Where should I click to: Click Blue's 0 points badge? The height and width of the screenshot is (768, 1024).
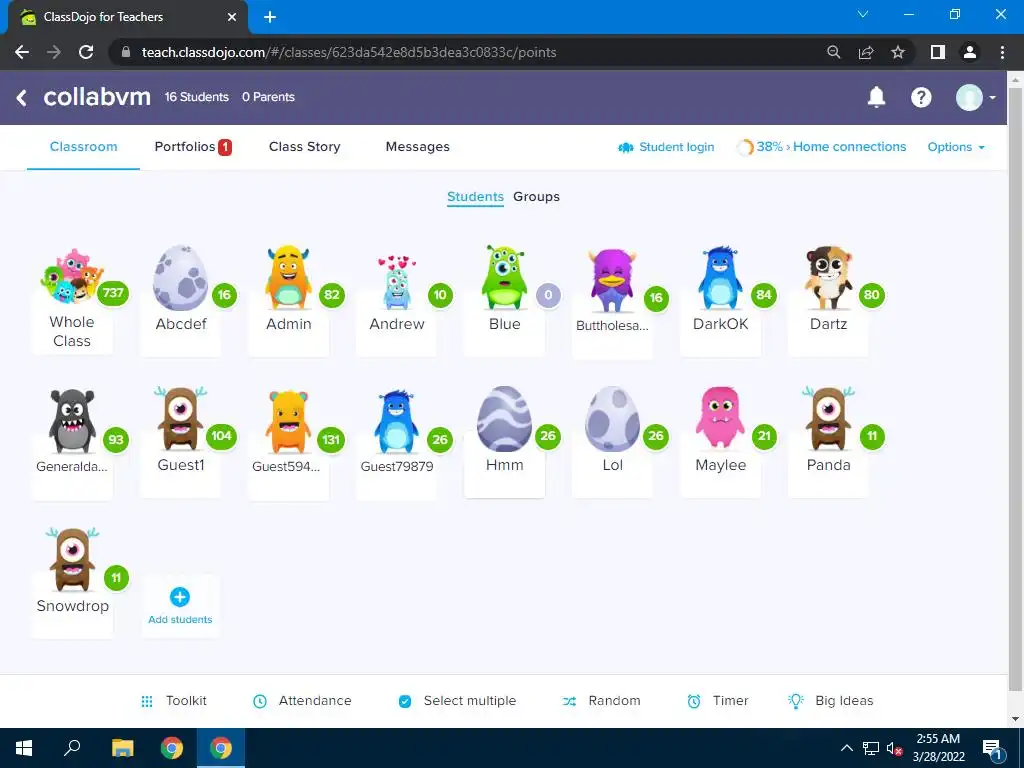(548, 295)
